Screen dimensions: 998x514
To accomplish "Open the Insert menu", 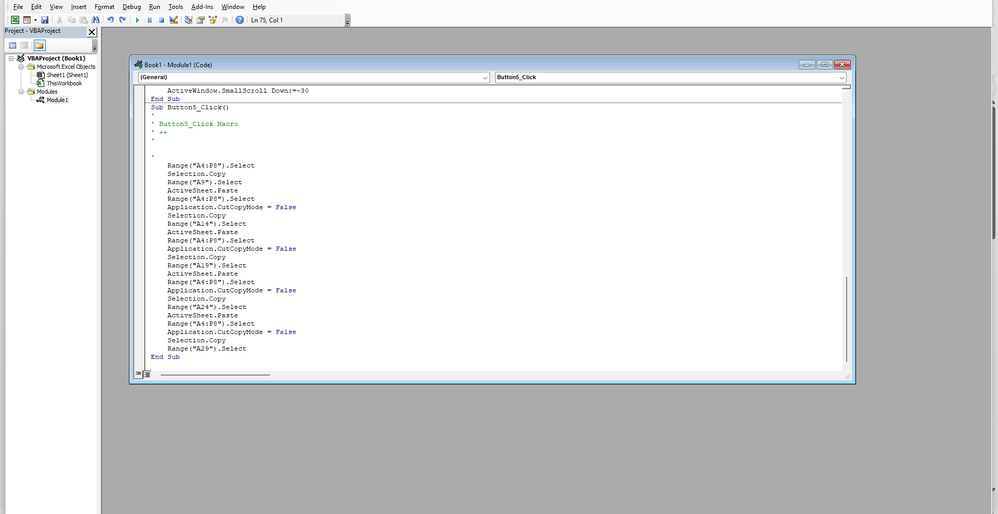I will [x=78, y=7].
